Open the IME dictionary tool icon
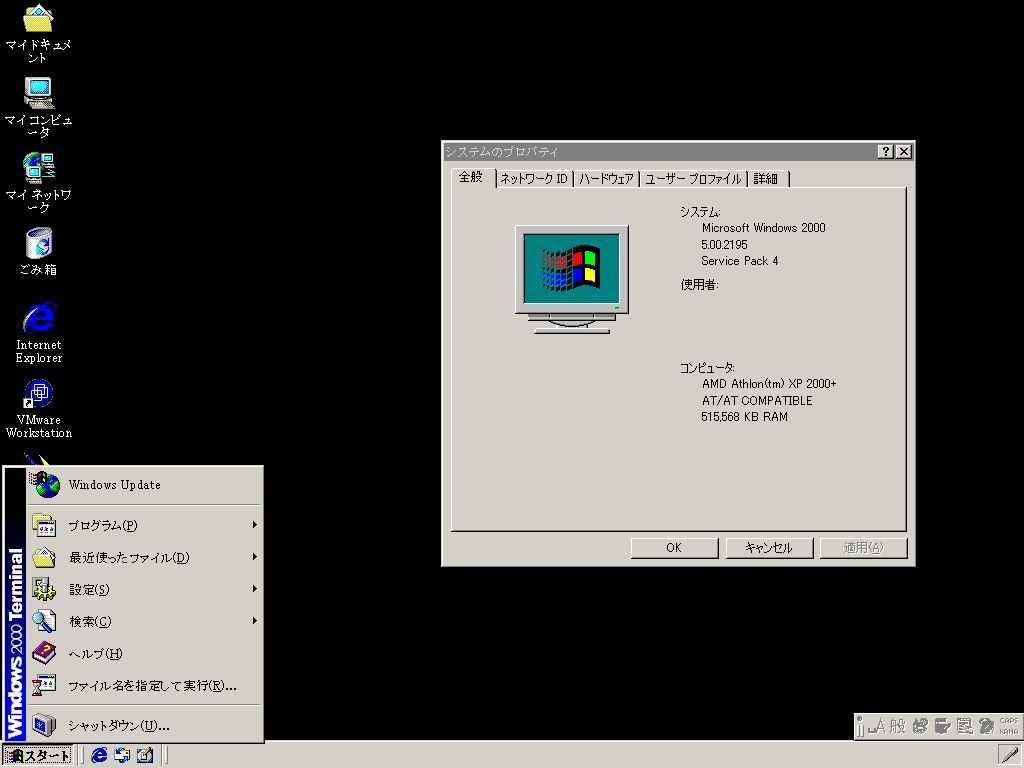This screenshot has height=768, width=1024. pyautogui.click(x=942, y=726)
